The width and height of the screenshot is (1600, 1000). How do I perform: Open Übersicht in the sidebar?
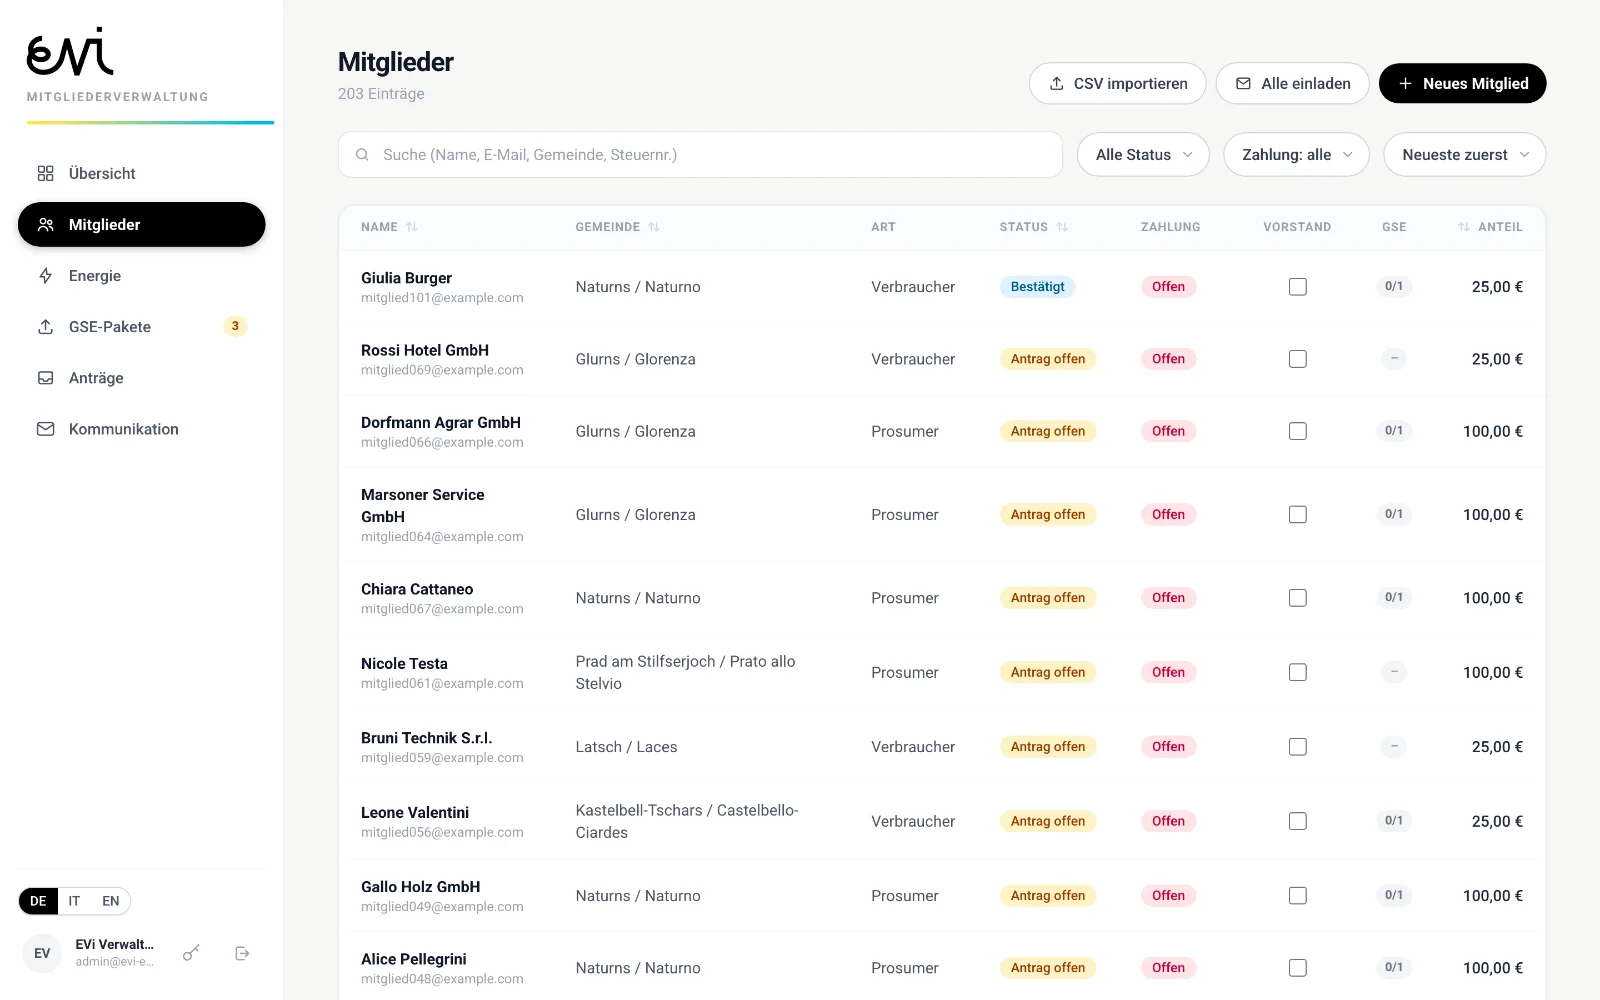(x=142, y=173)
